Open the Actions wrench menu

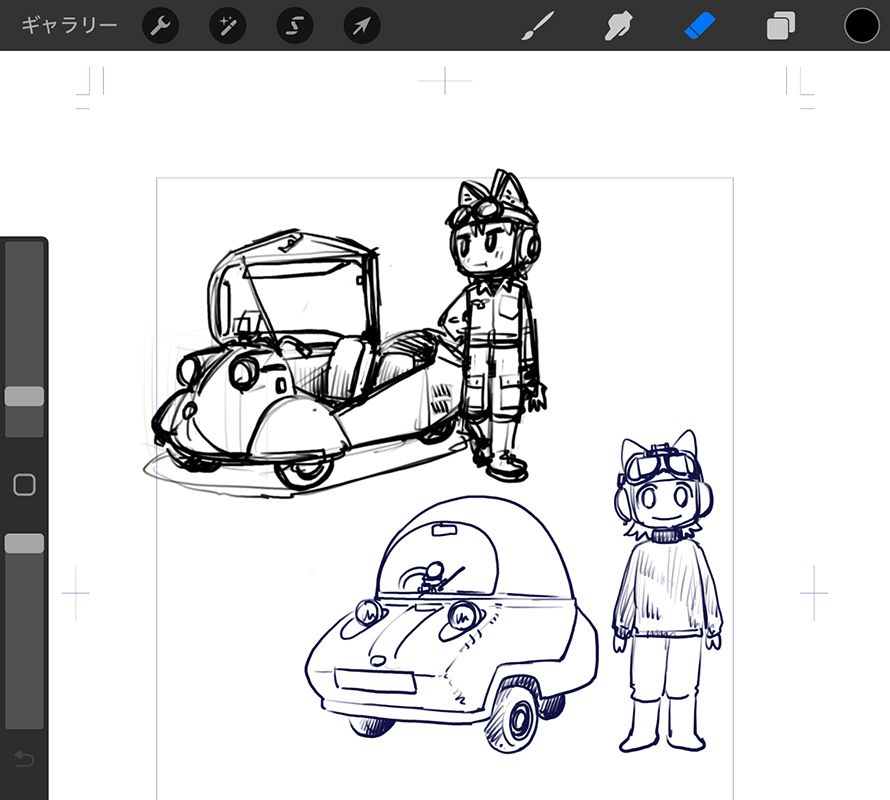160,26
